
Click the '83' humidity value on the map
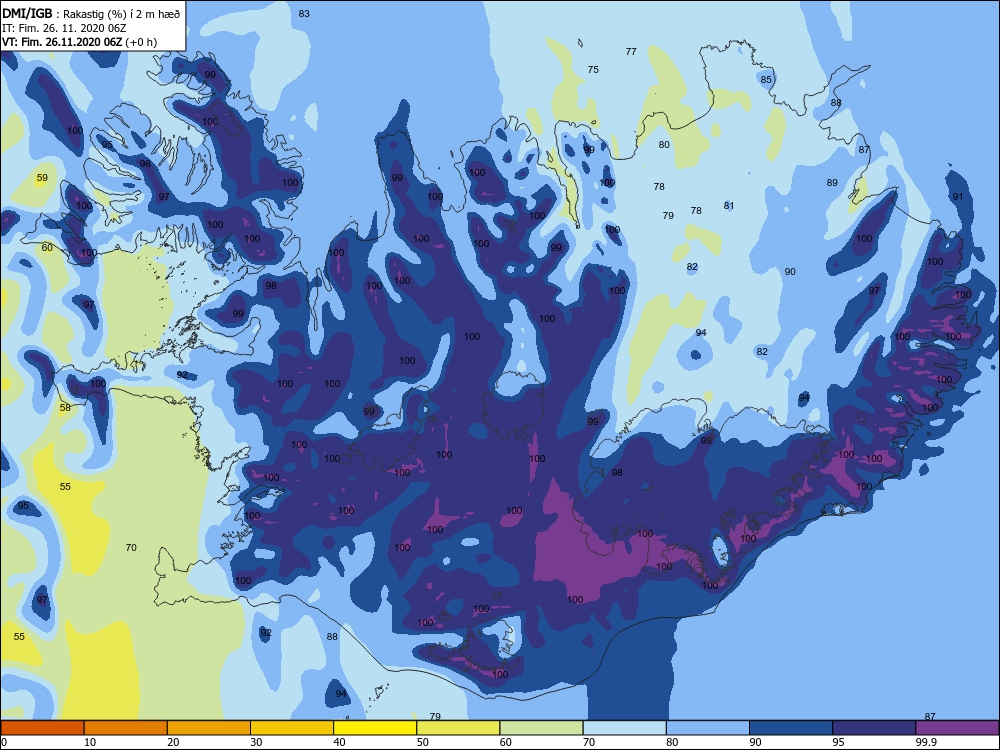[304, 13]
